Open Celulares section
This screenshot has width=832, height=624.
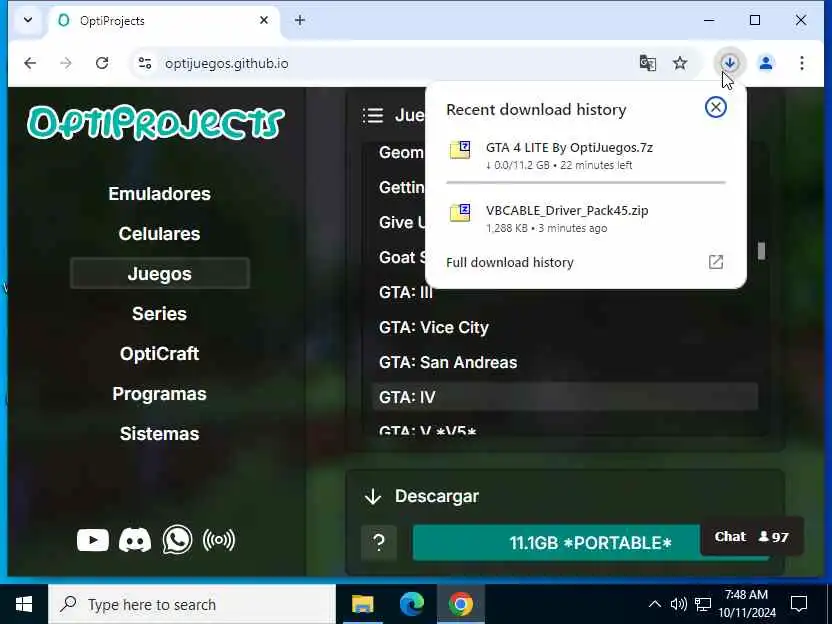coord(159,233)
